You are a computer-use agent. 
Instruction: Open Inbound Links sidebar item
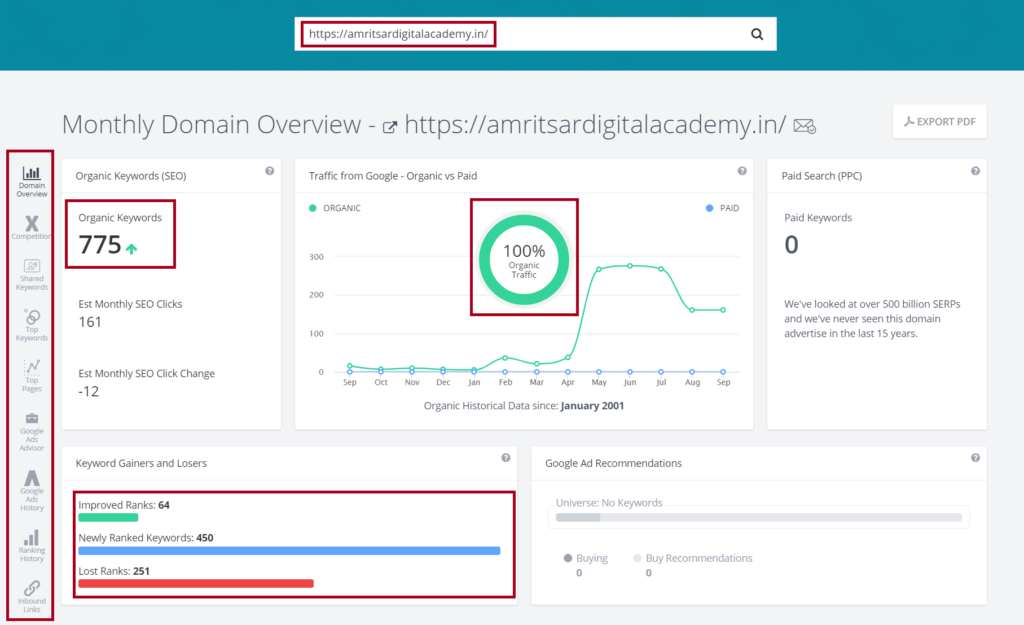pyautogui.click(x=31, y=596)
